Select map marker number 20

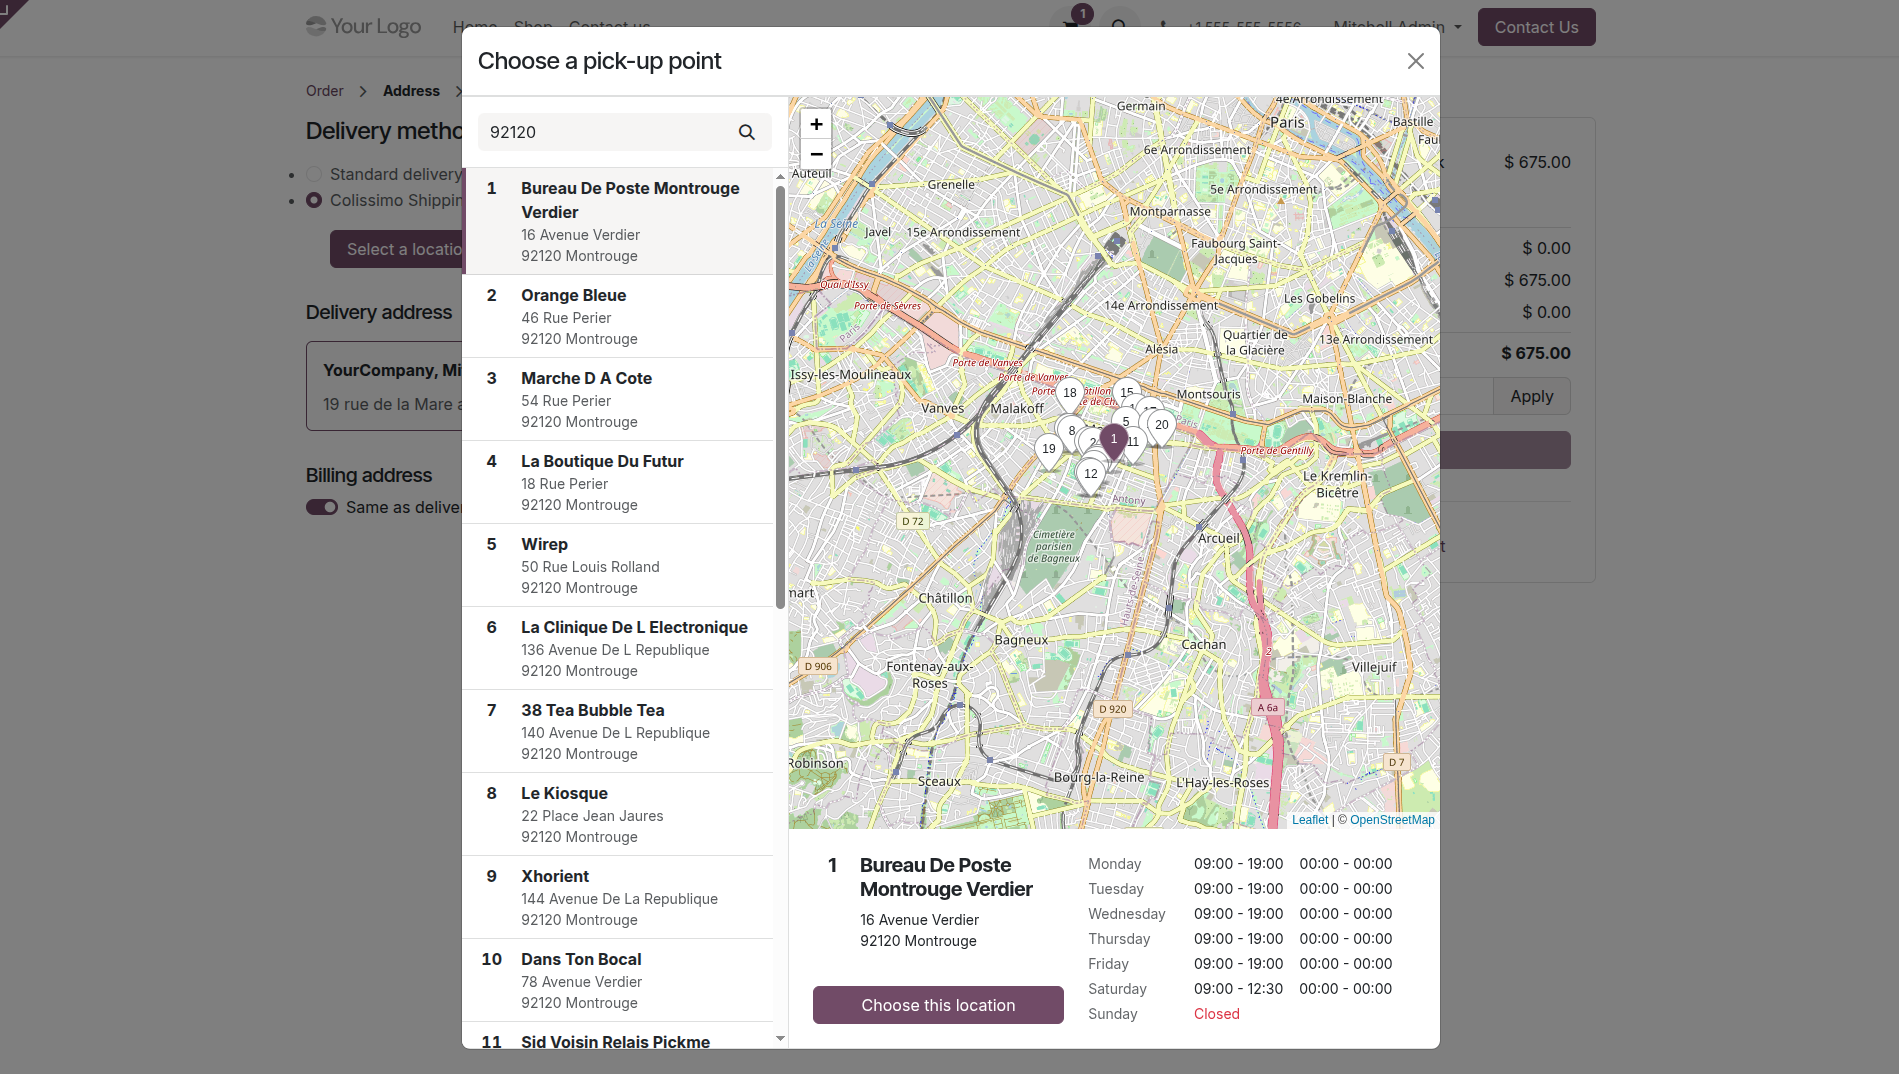point(1162,428)
